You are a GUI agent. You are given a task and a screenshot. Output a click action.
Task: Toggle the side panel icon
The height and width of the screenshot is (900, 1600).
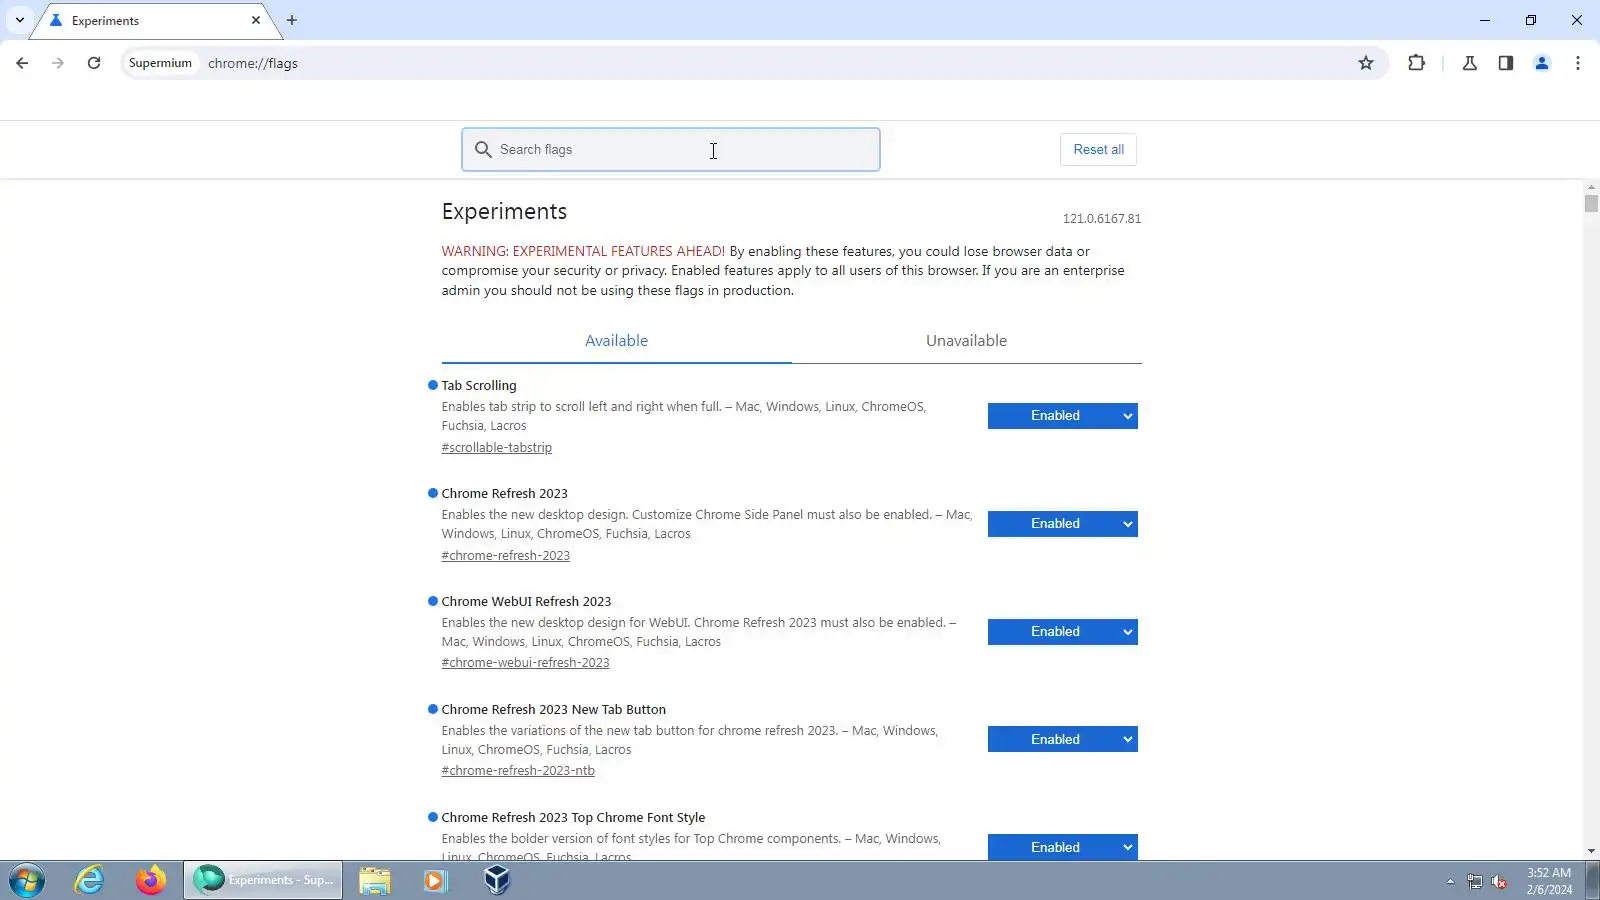(x=1505, y=63)
